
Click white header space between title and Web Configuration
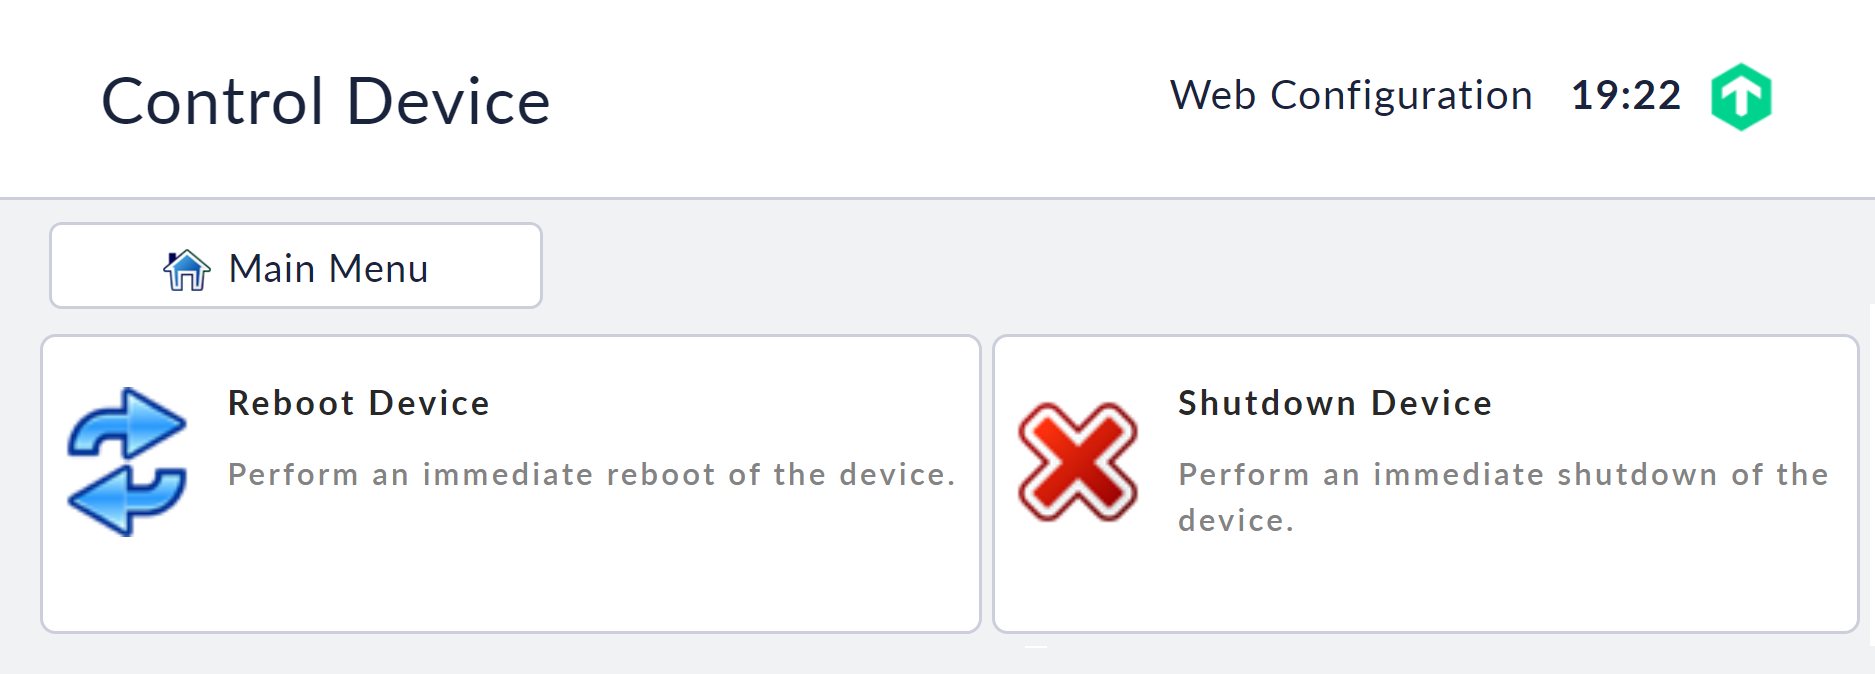860,100
